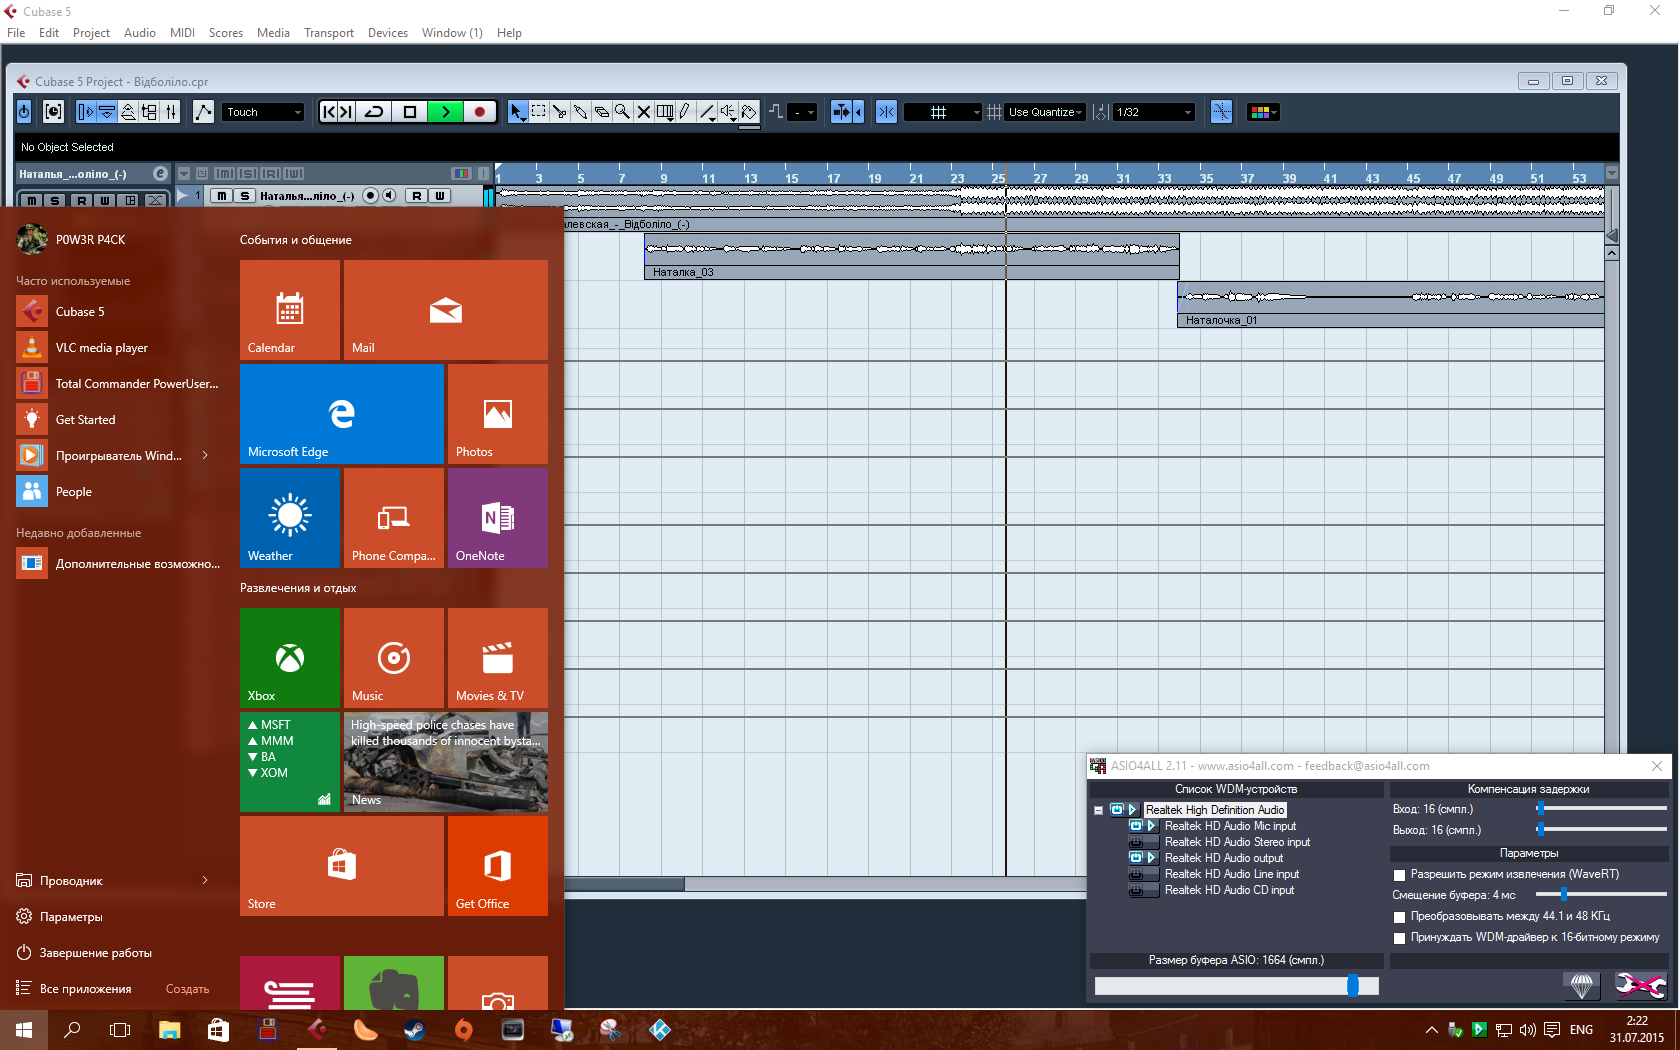Open the File menu
Screen dimensions: 1680x1050
pos(16,33)
